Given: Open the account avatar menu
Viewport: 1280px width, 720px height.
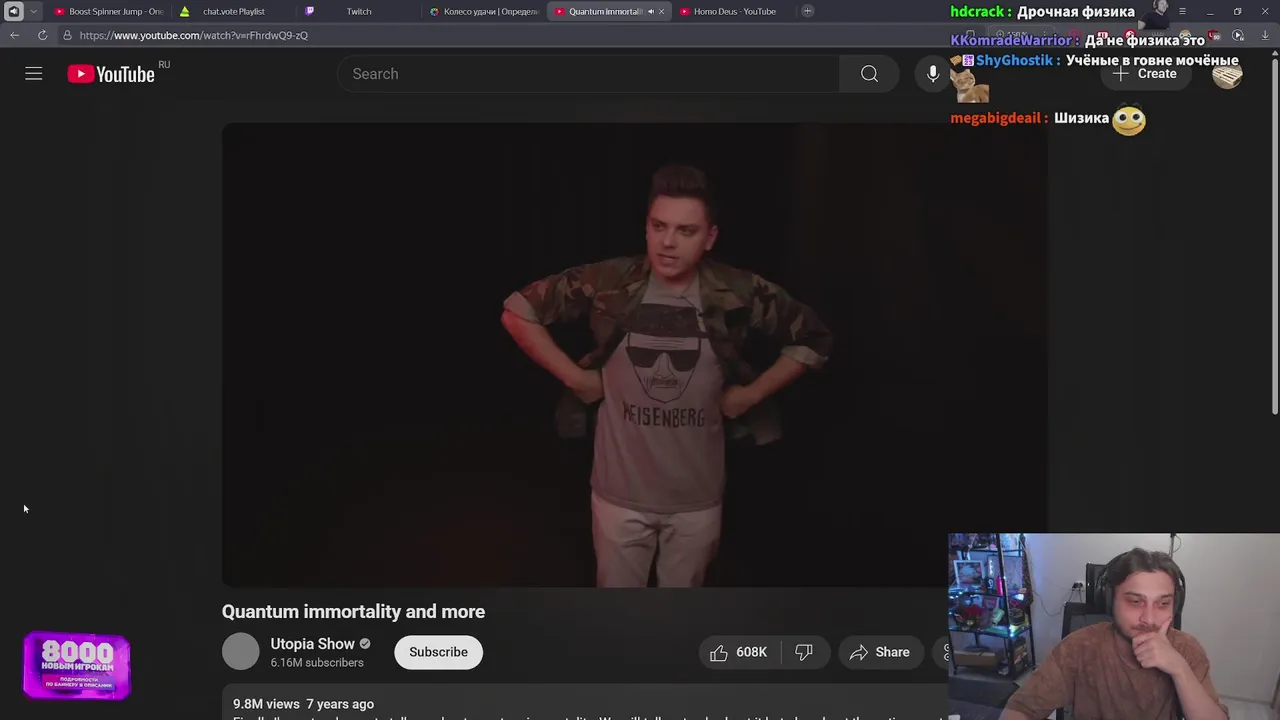Looking at the screenshot, I should tap(1227, 74).
